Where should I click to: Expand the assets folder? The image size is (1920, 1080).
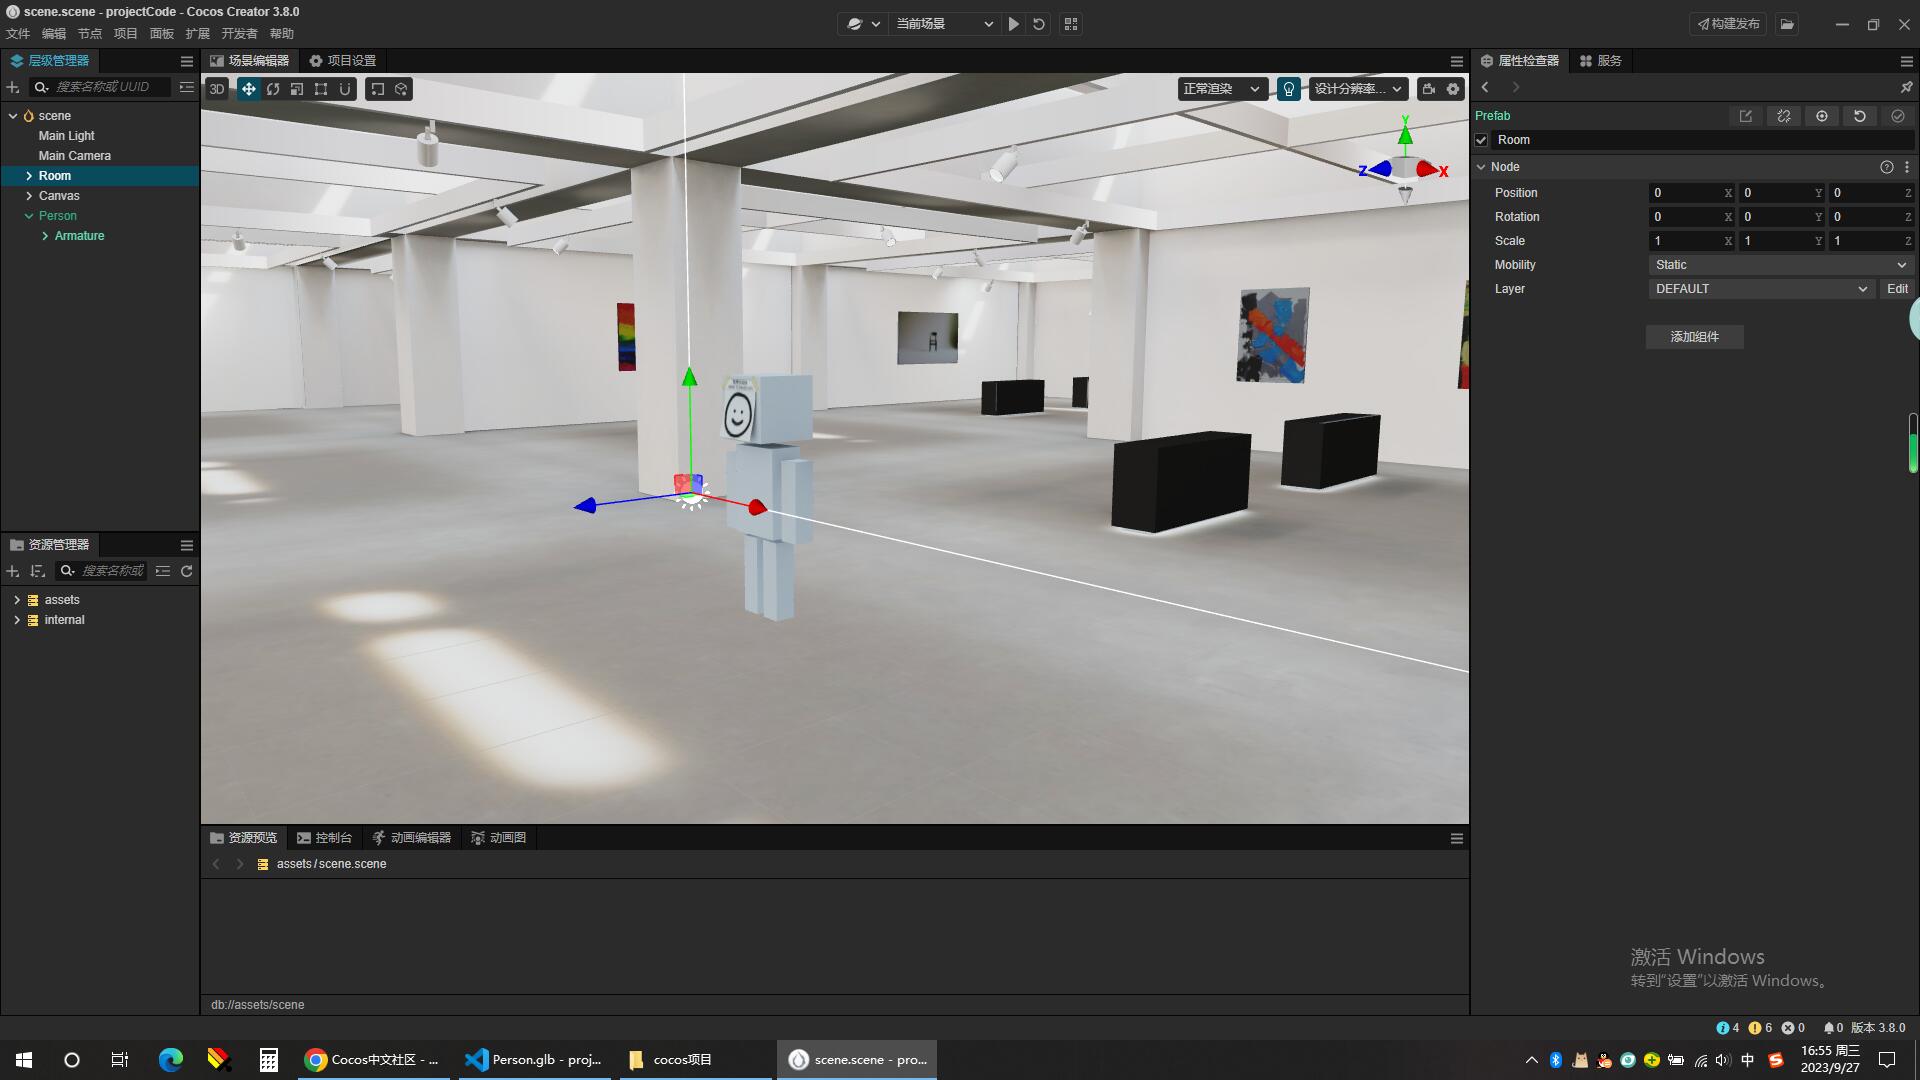coord(17,600)
